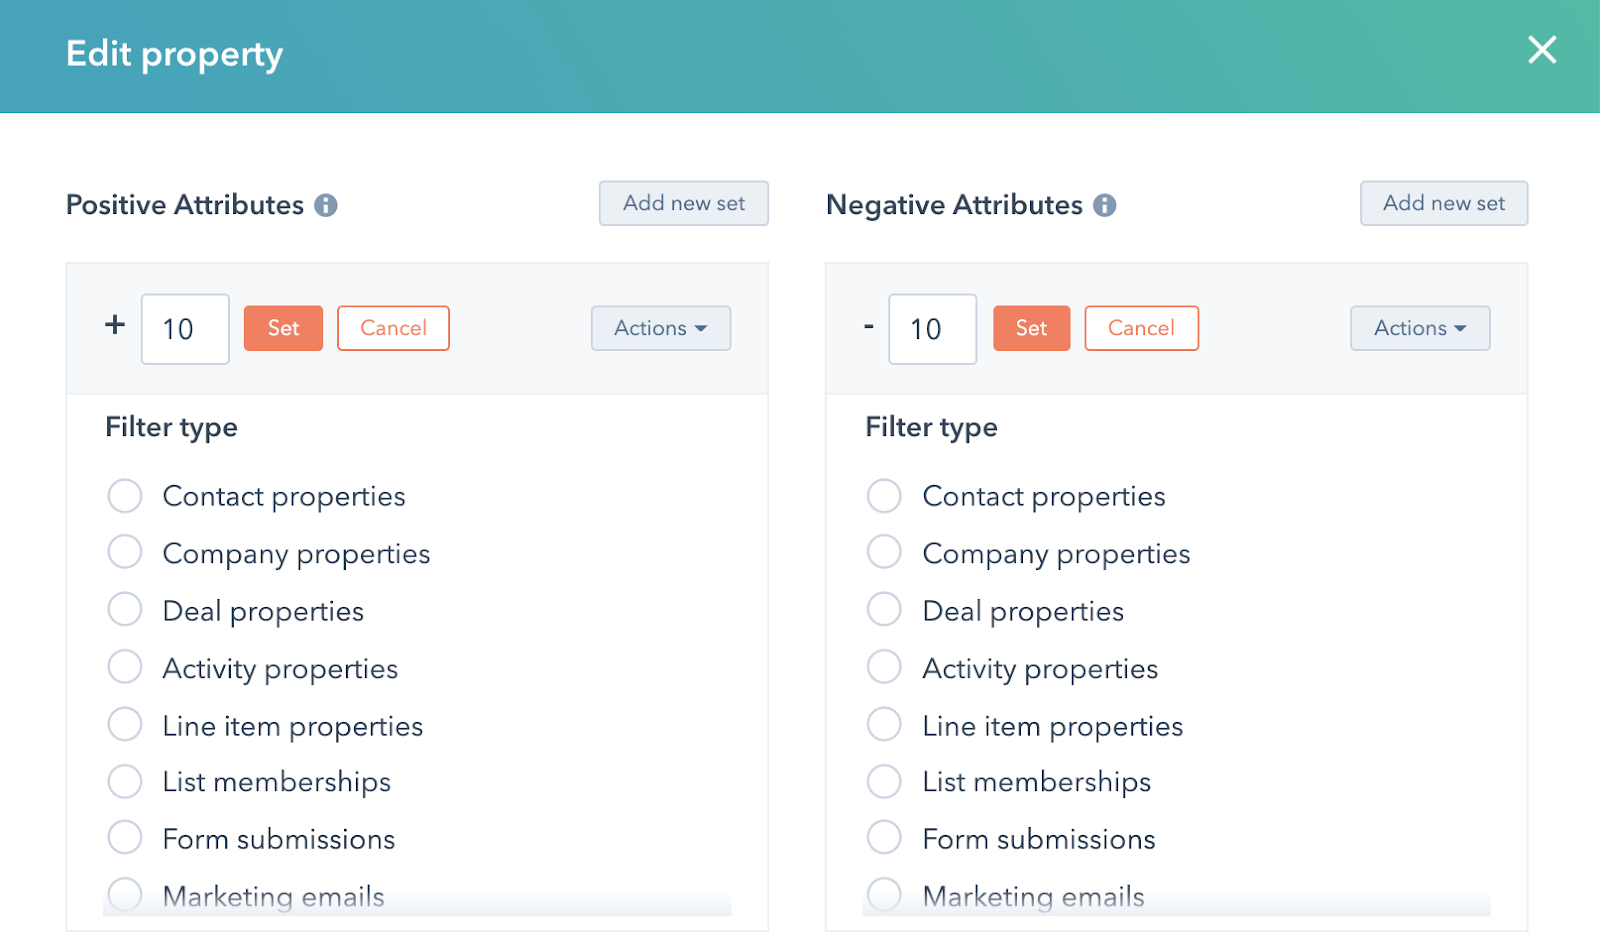Select Company properties under Negative Attributes
Viewport: 1600px width, 948px height.
pos(884,552)
